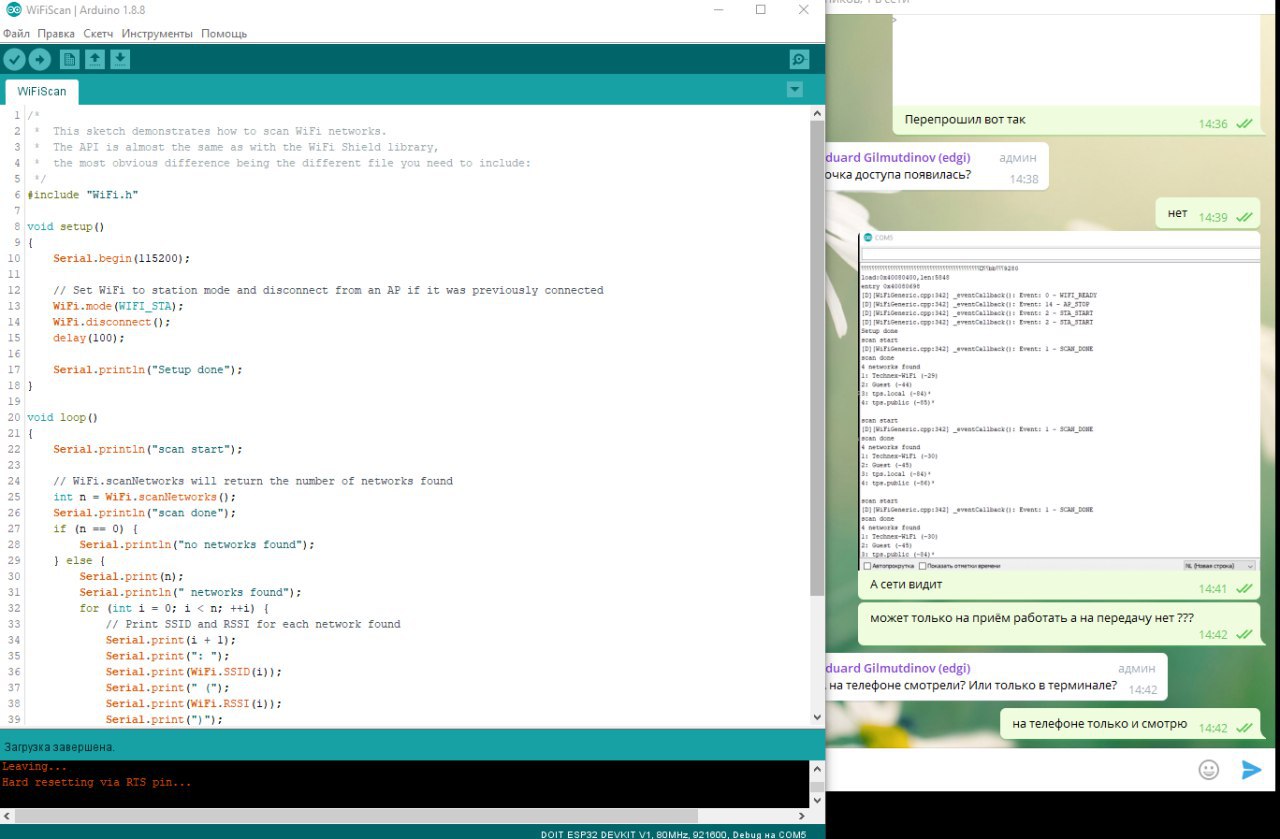The image size is (1280, 839).
Task: Expand the tab options dropdown arrow
Action: [795, 90]
